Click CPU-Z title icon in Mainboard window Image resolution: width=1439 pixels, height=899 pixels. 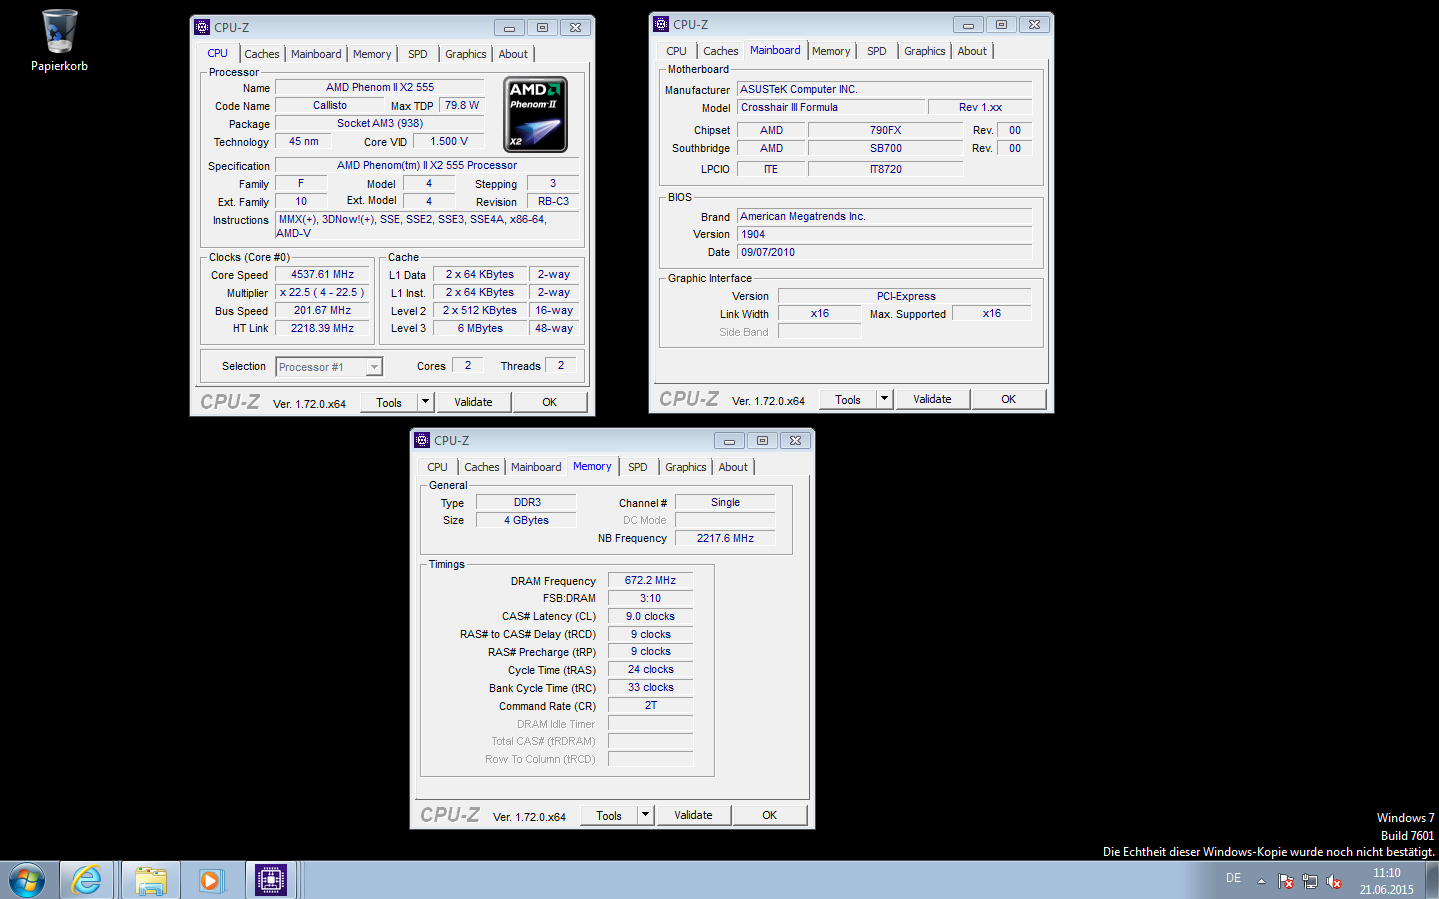[661, 24]
